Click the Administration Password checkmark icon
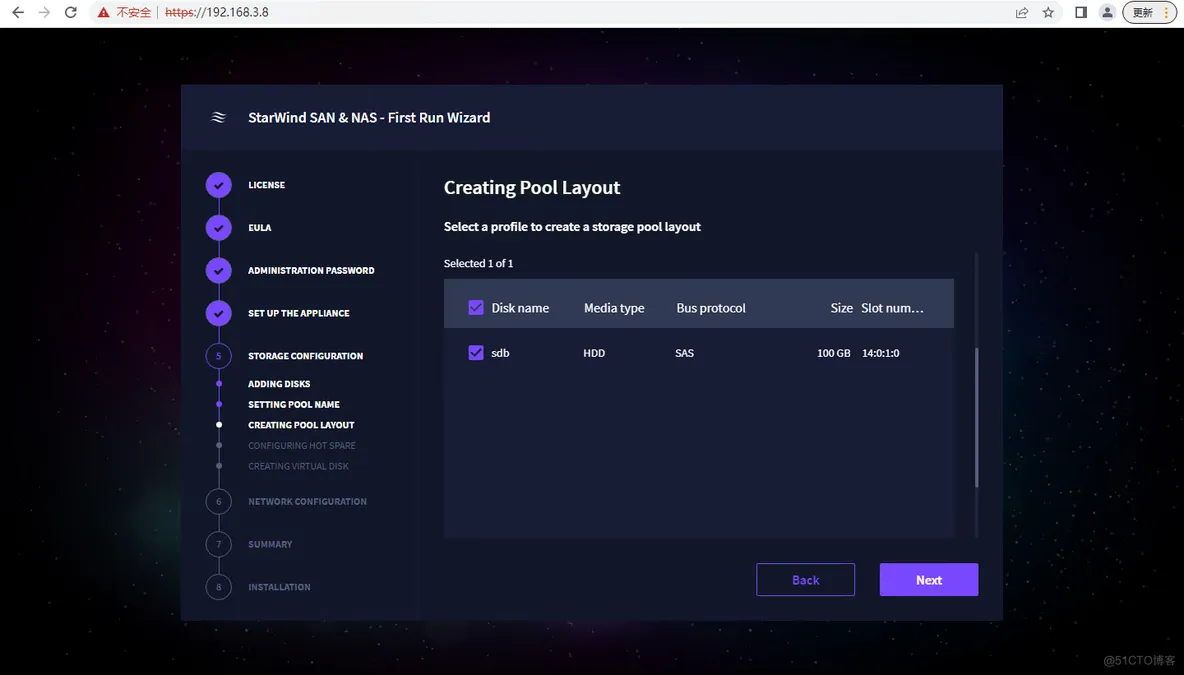1184x675 pixels. click(219, 270)
